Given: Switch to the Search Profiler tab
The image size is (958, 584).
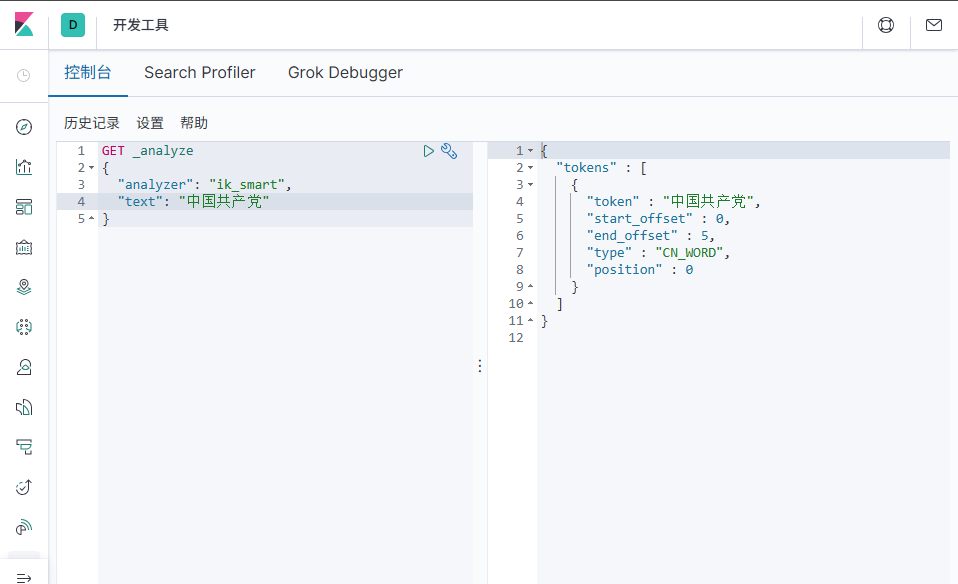Looking at the screenshot, I should pyautogui.click(x=199, y=73).
